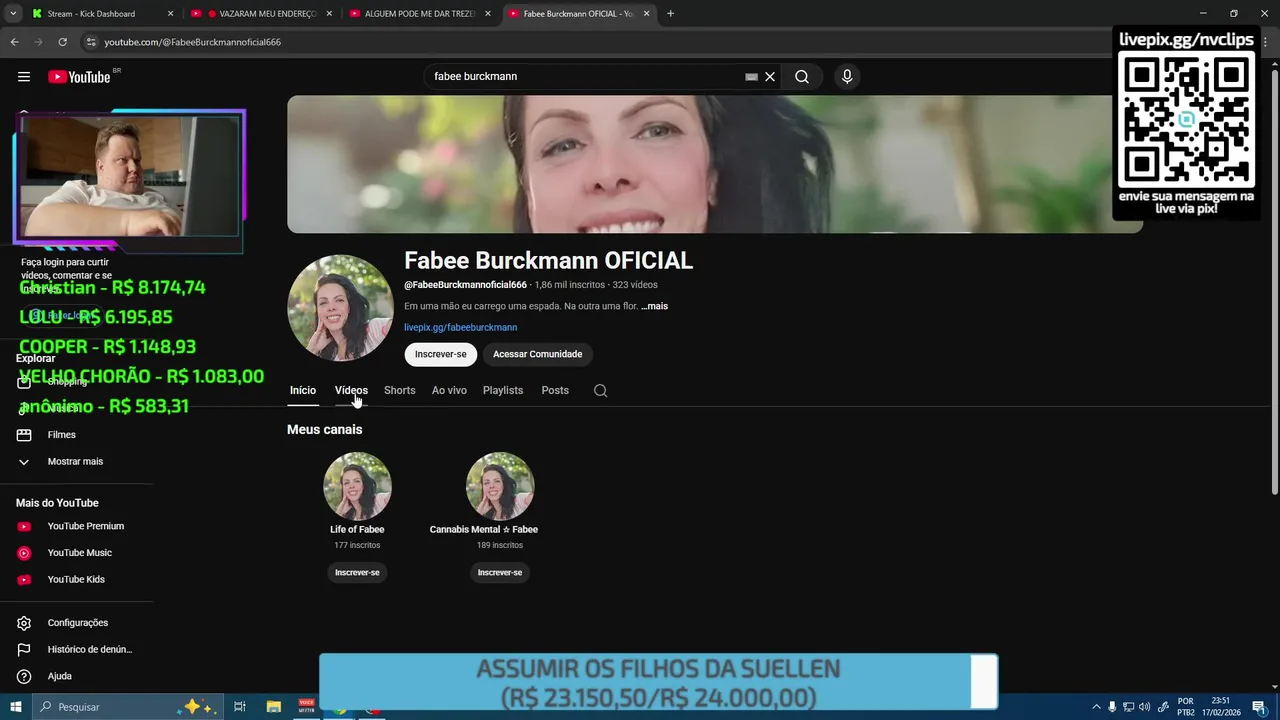The image size is (1280, 720).
Task: Click the page vertical scrollbar
Action: 1274,280
